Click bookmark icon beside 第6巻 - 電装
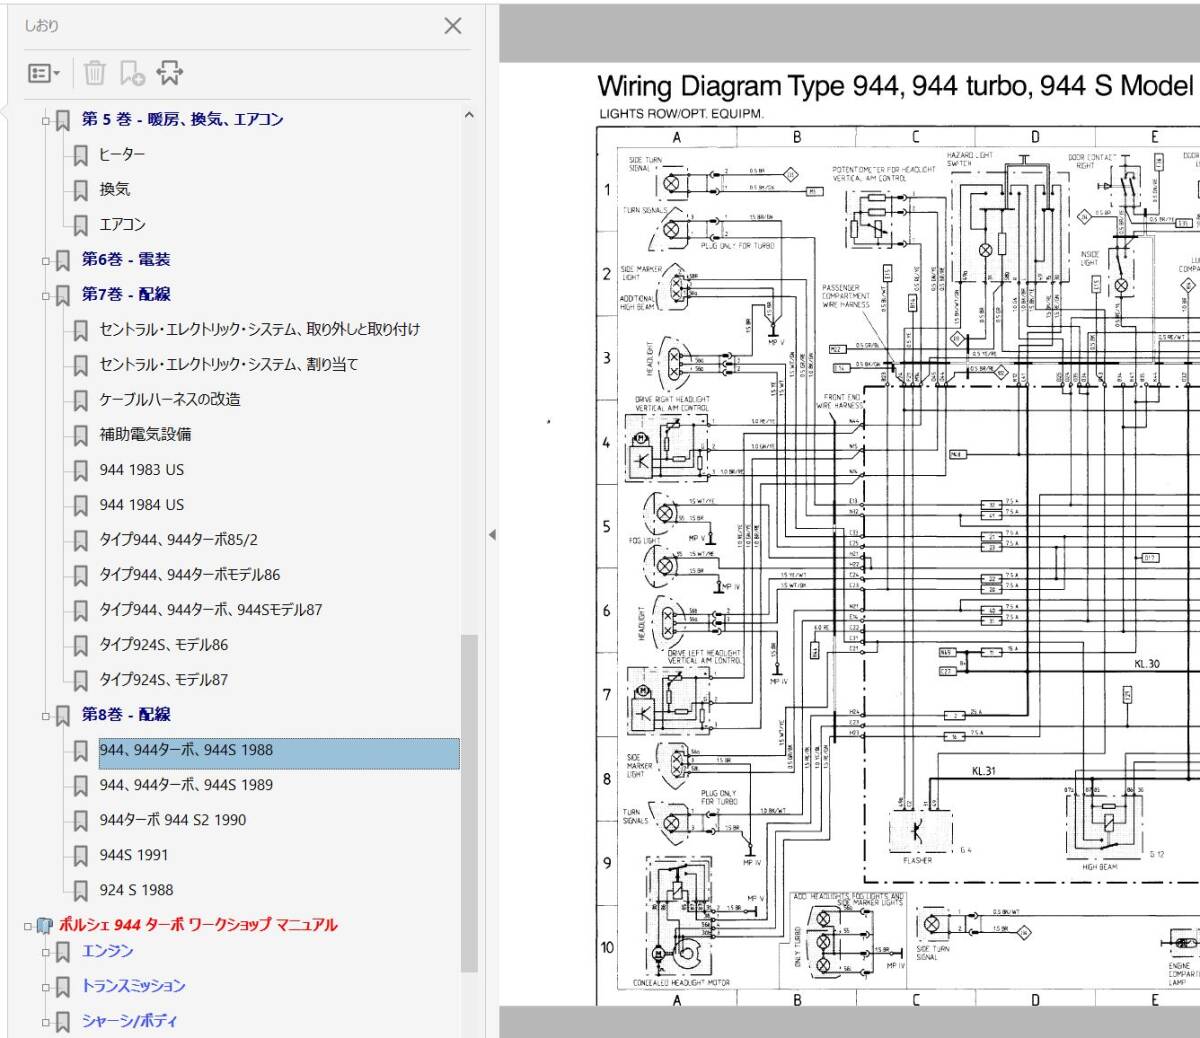Screen dimensions: 1200x1038 pos(63,260)
